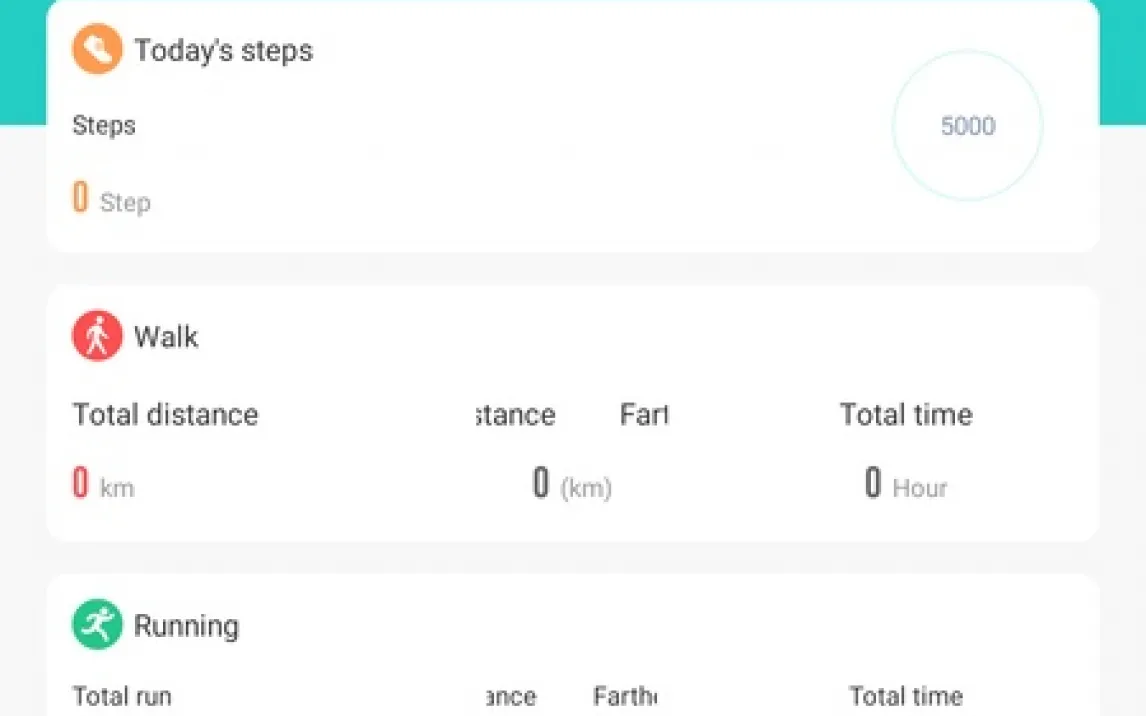Click the Walk section title
Image resolution: width=1146 pixels, height=716 pixels.
coord(166,336)
